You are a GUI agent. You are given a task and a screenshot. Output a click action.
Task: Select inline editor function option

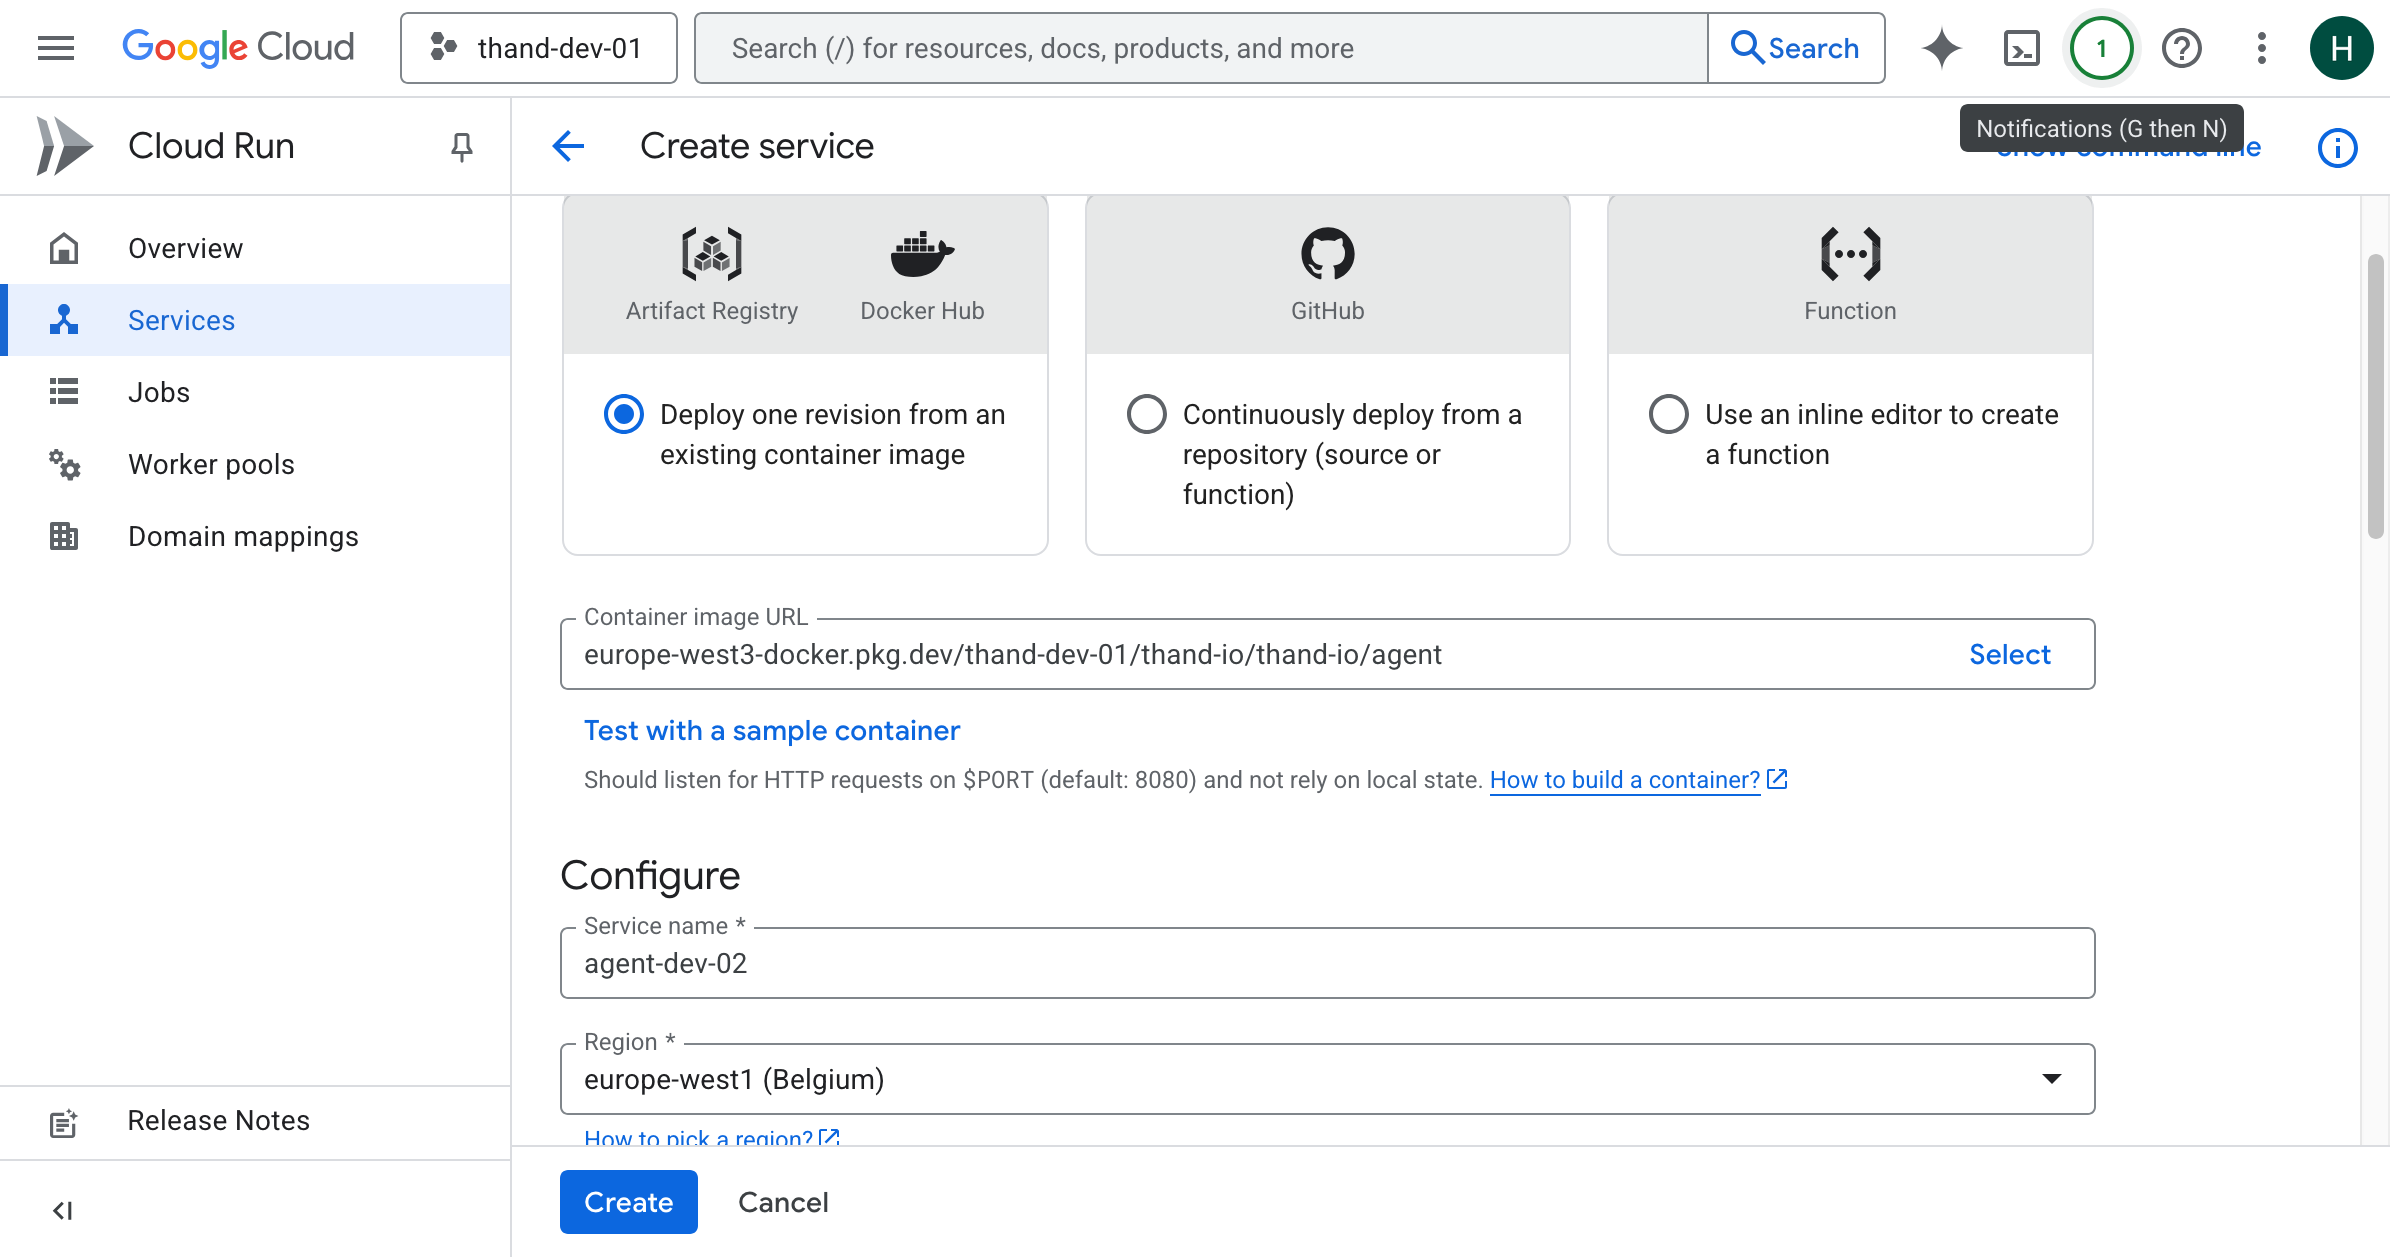click(x=1668, y=414)
